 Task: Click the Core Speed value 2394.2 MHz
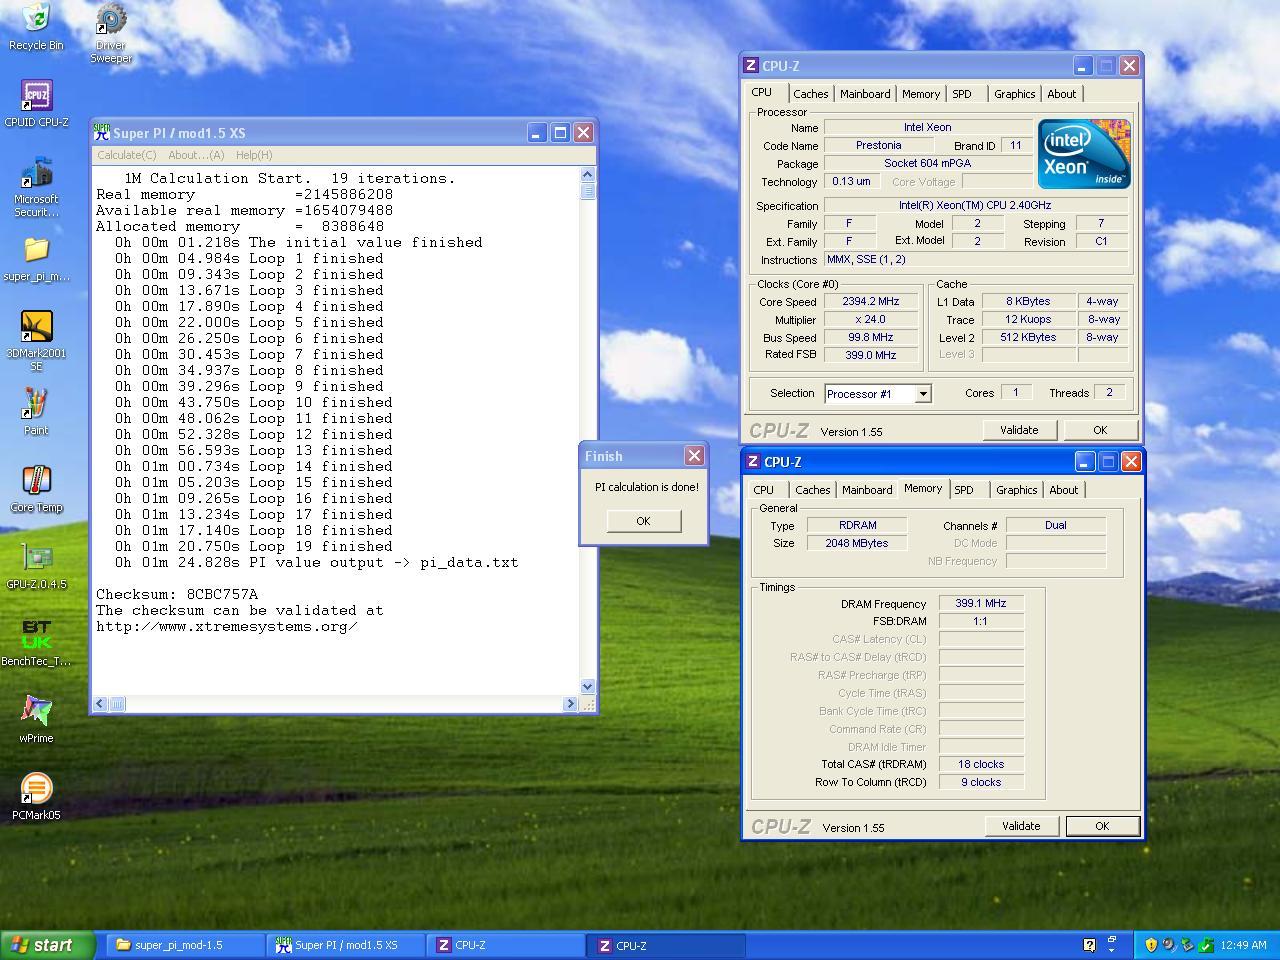tap(870, 301)
